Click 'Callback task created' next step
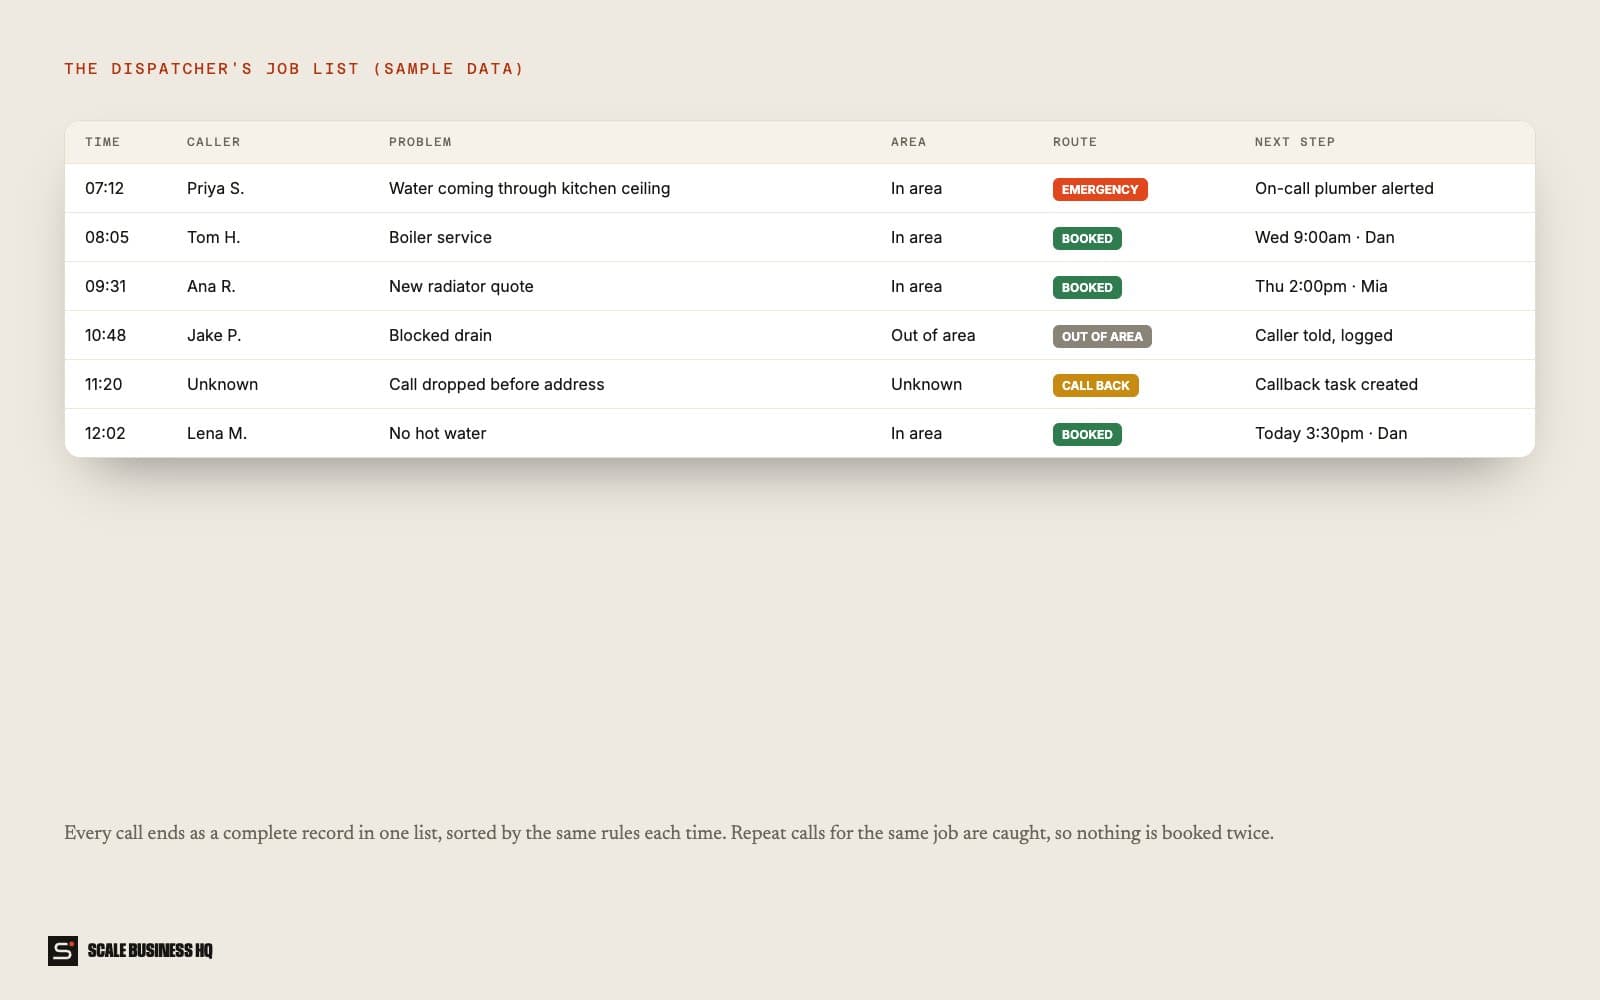Screen dimensions: 1600x1000 (x=1336, y=384)
